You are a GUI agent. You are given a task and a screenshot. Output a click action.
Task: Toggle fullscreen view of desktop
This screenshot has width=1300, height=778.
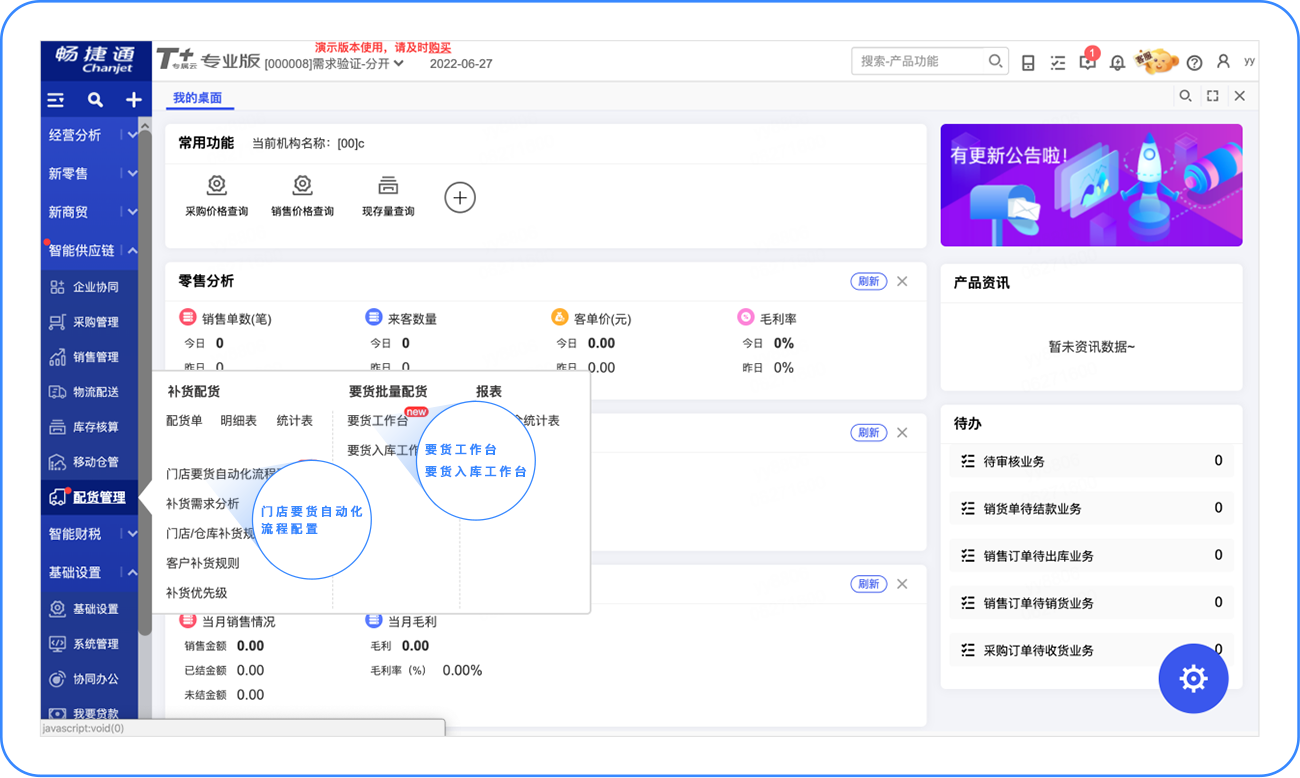[x=1212, y=96]
